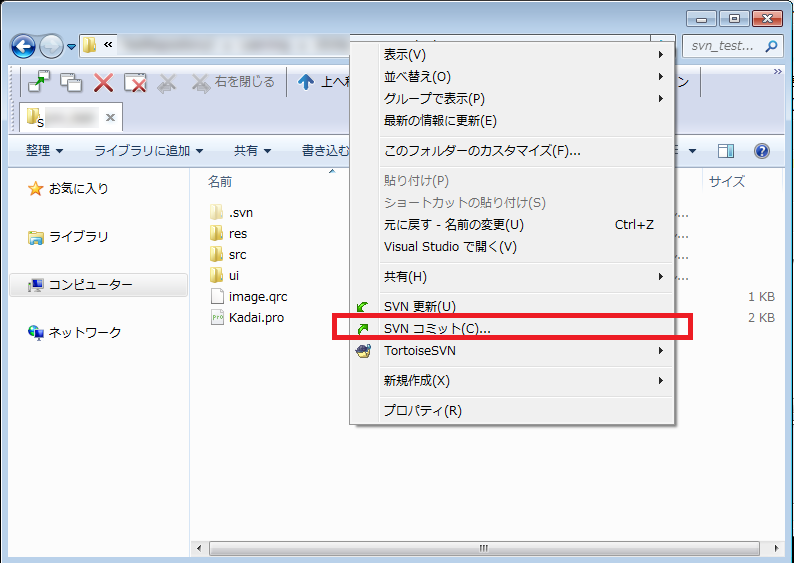Select the src folder
The height and width of the screenshot is (563, 794).
228,255
